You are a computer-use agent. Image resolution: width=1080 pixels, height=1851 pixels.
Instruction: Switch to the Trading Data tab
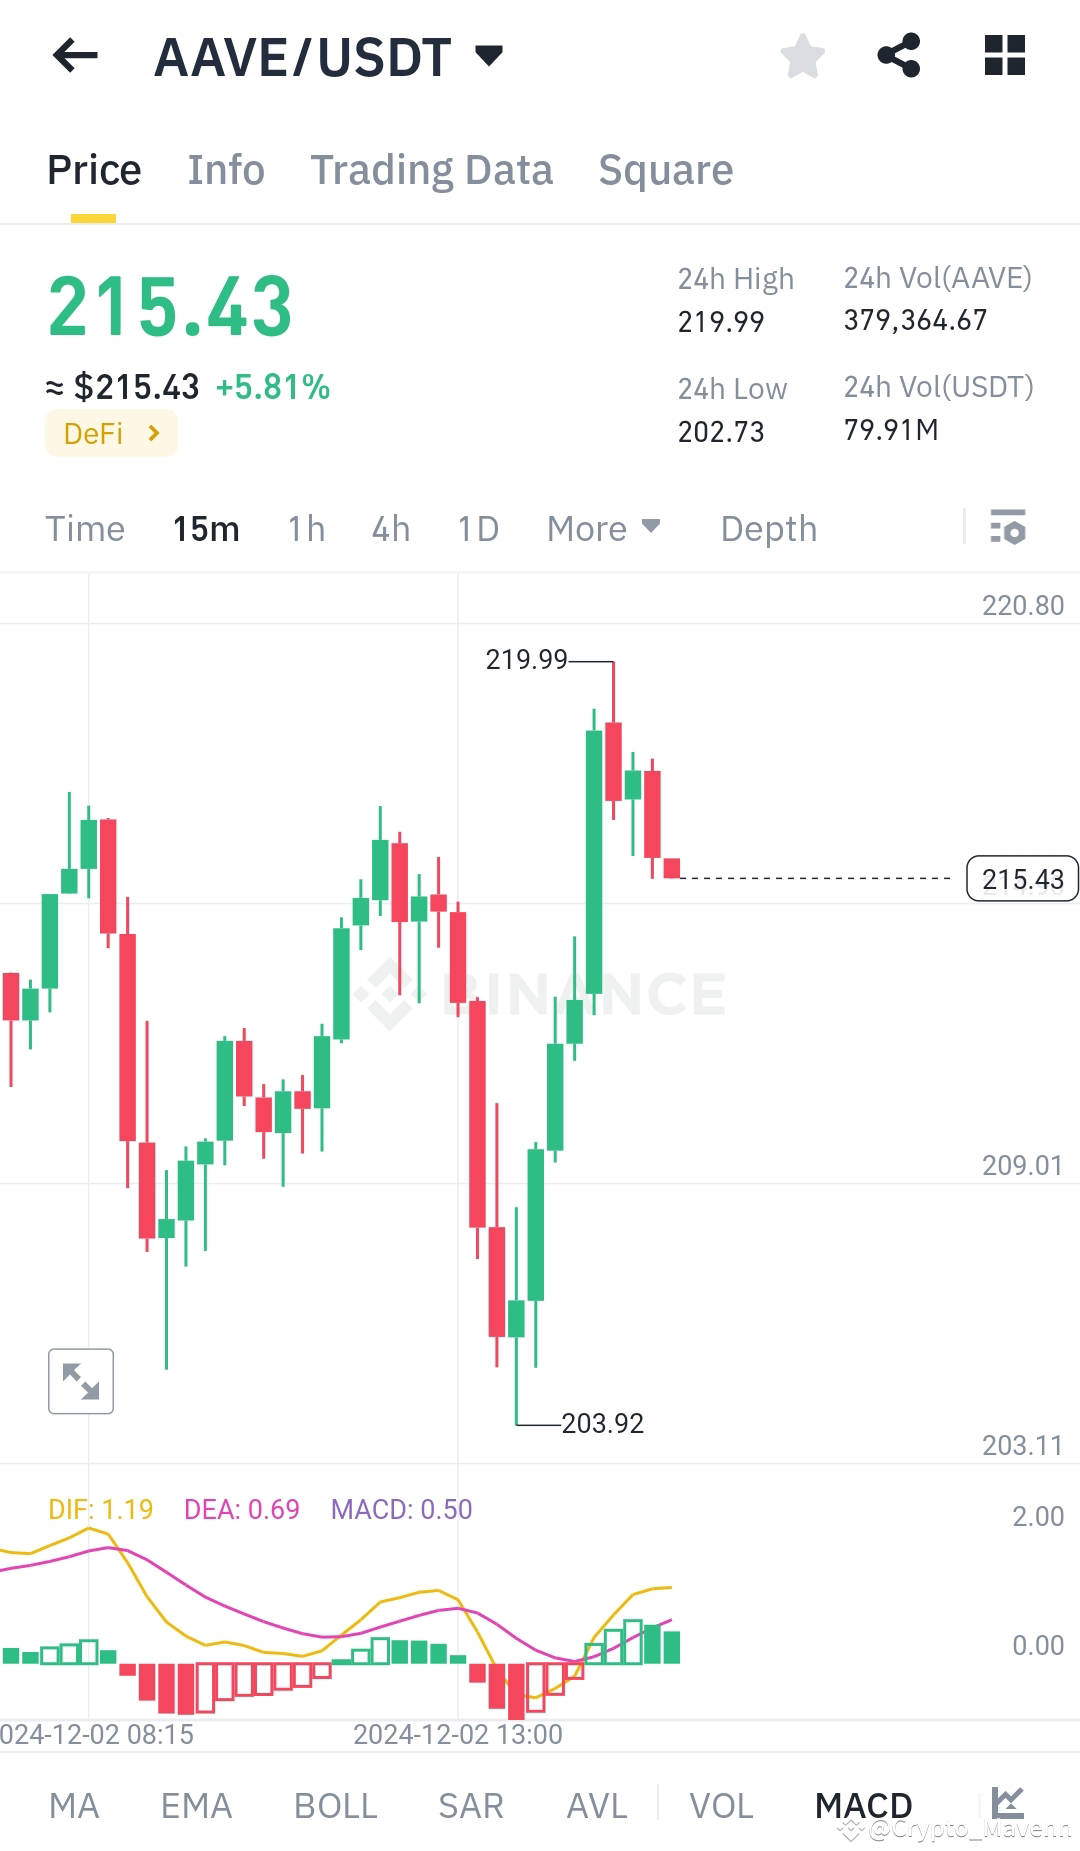coord(432,170)
